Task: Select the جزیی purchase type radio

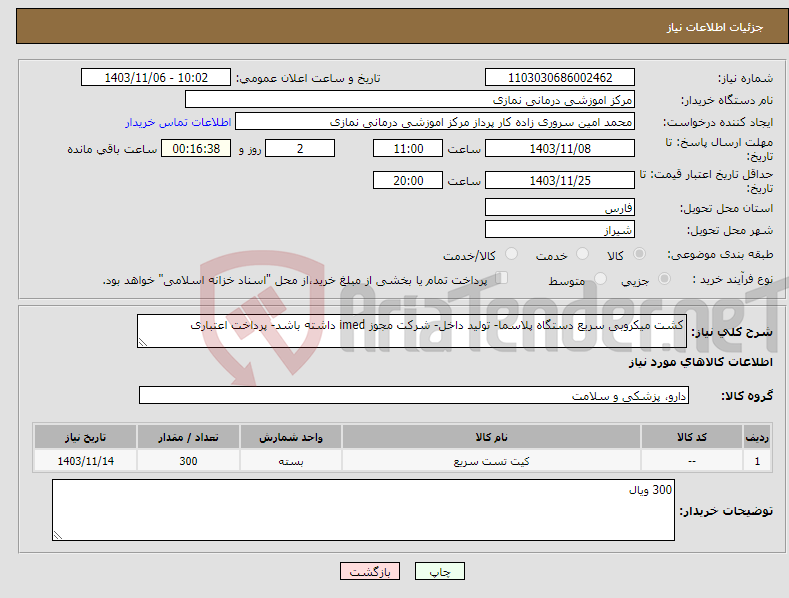Action: pyautogui.click(x=664, y=279)
